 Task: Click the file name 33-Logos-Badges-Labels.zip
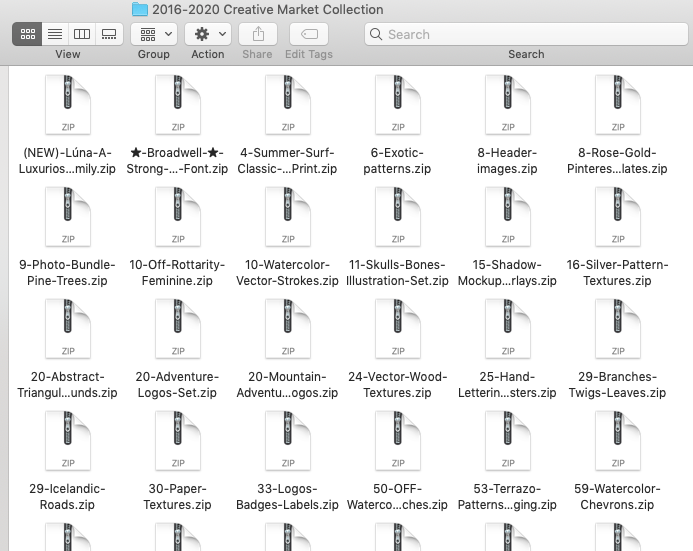(x=287, y=497)
